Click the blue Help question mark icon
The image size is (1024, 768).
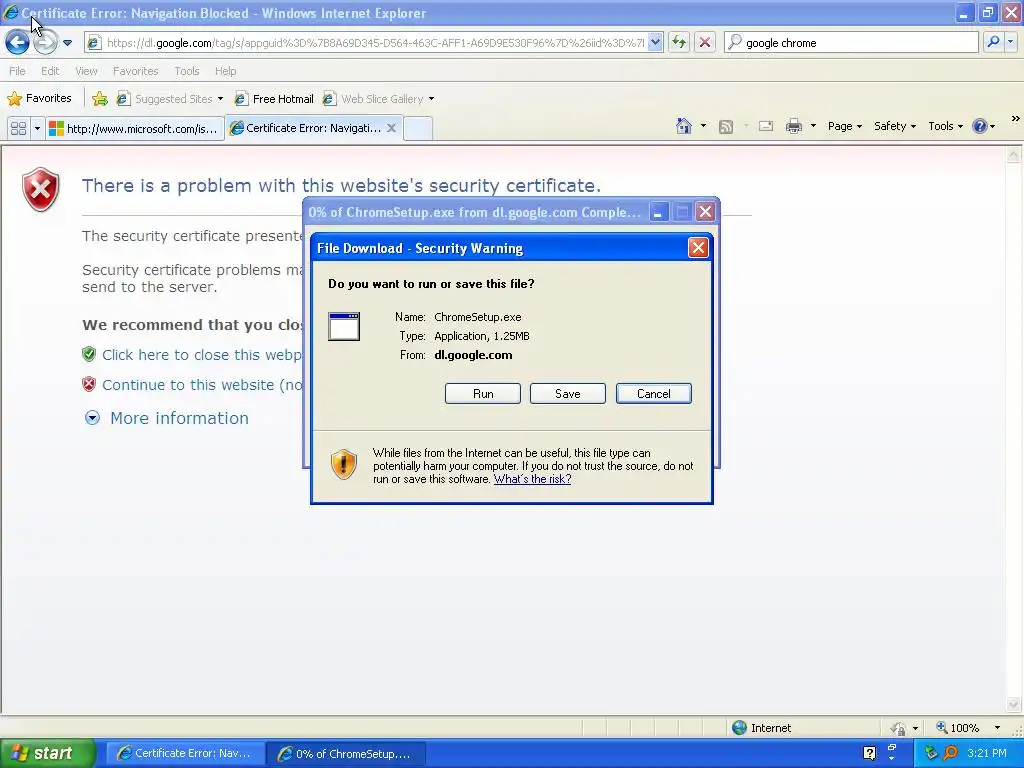tap(980, 126)
